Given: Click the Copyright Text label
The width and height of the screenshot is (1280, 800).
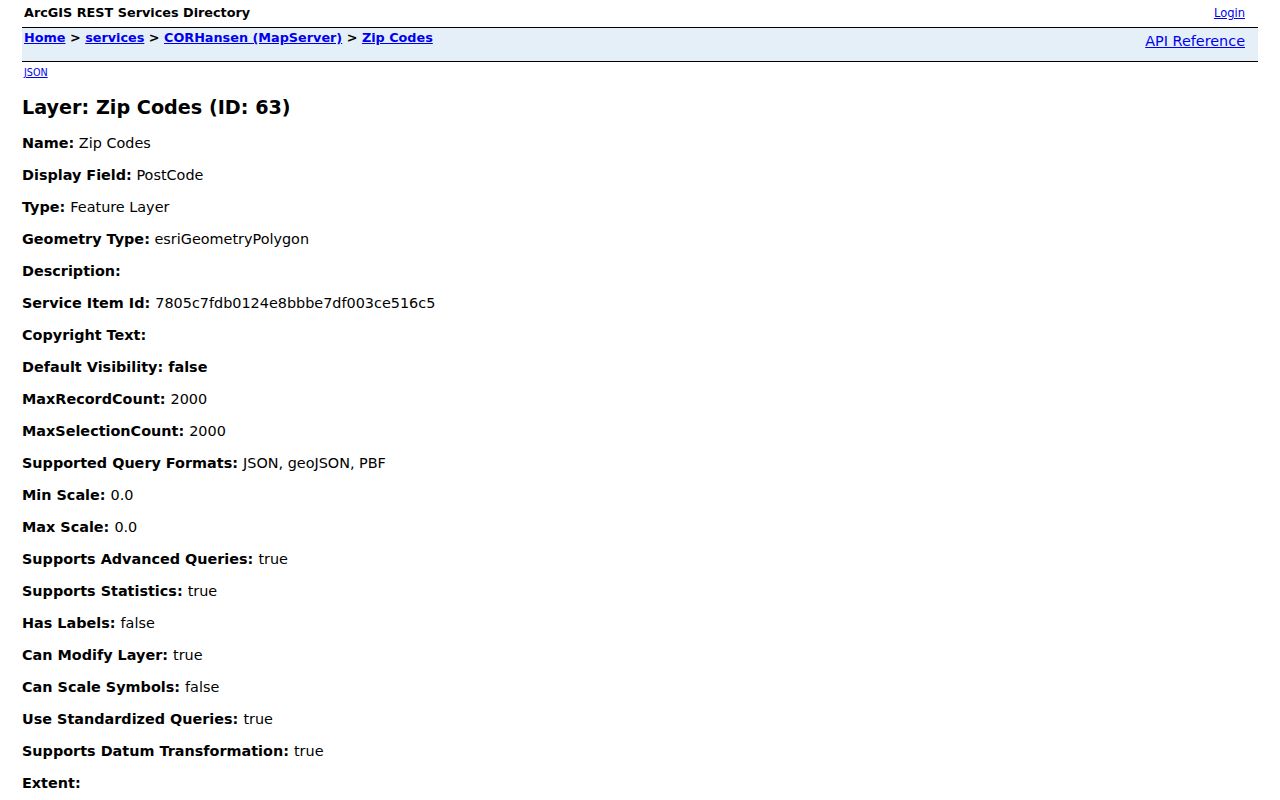Looking at the screenshot, I should pyautogui.click(x=84, y=335).
